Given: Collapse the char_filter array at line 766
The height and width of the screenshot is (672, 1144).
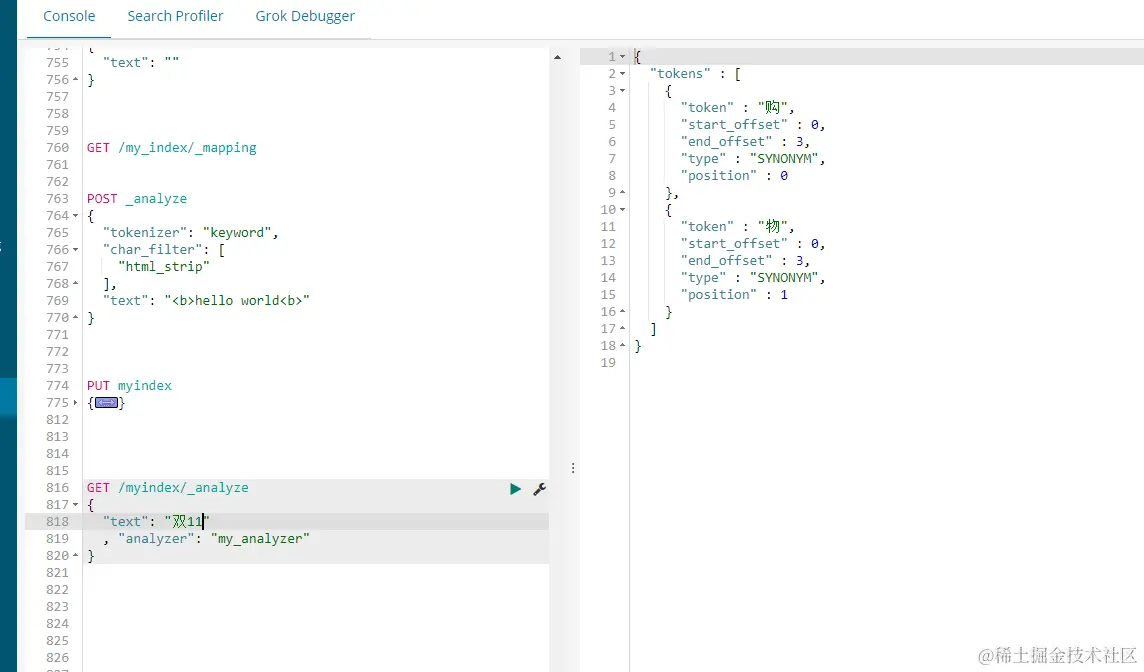Looking at the screenshot, I should pyautogui.click(x=75, y=250).
